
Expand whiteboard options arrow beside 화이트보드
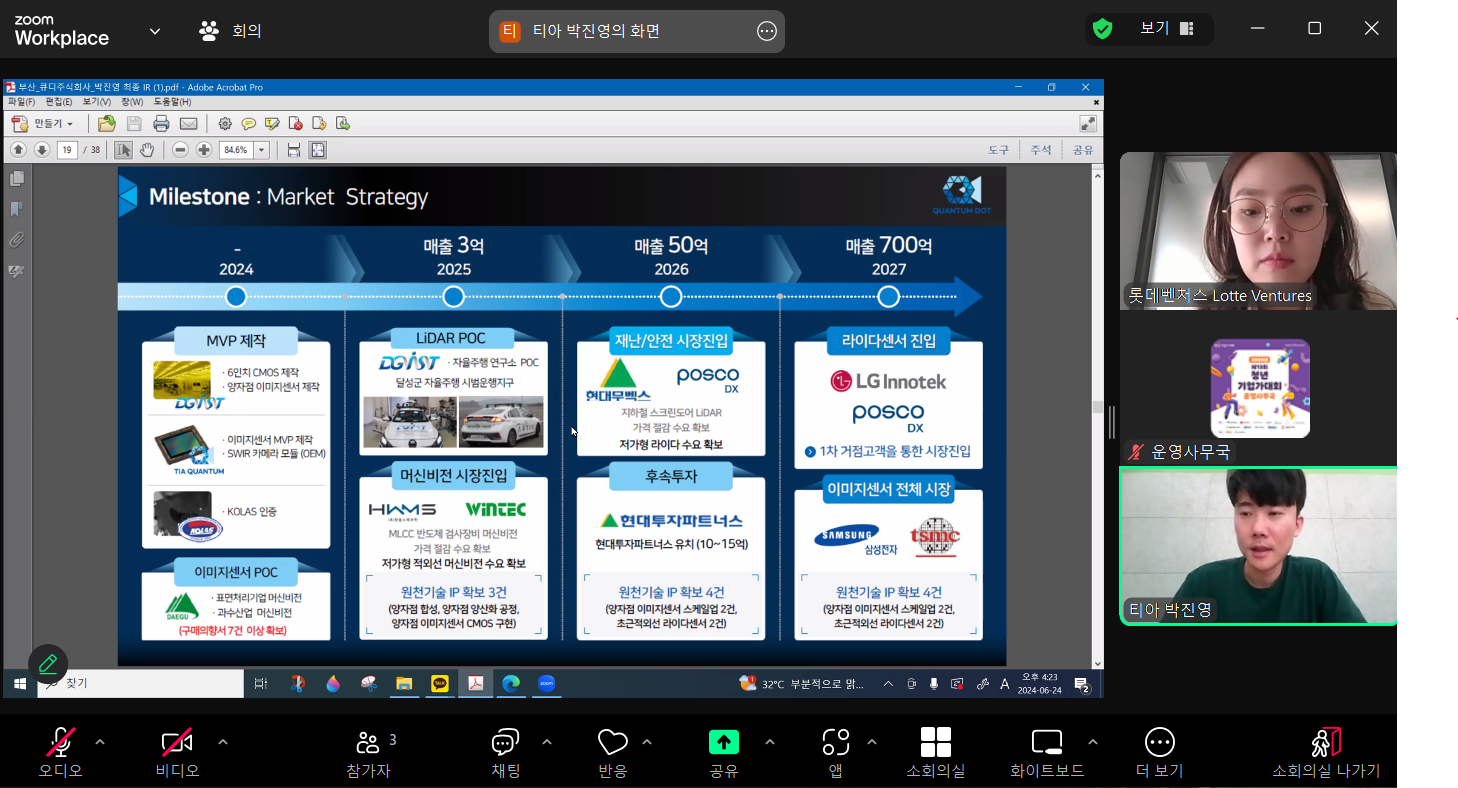(1093, 742)
